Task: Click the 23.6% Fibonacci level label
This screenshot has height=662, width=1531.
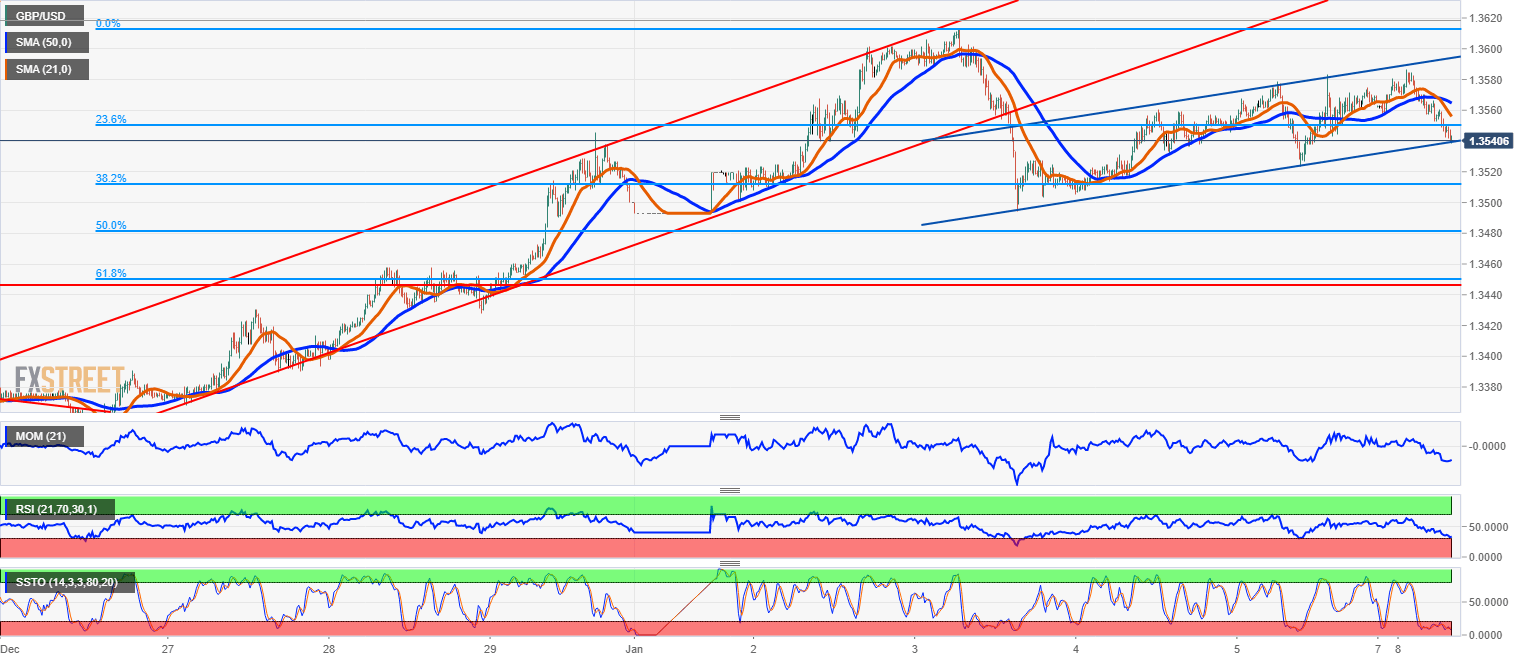Action: [111, 119]
